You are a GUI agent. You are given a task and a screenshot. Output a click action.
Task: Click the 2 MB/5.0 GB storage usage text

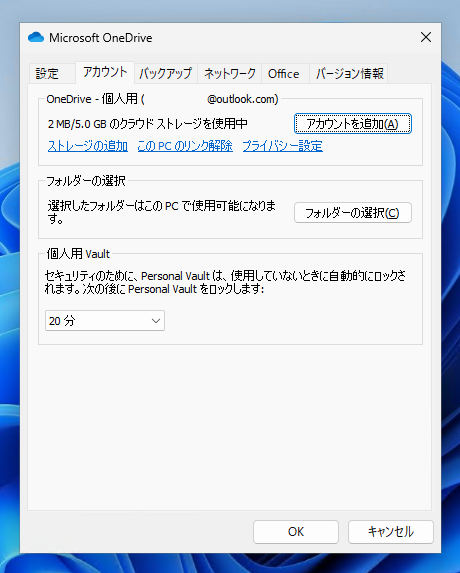pyautogui.click(x=147, y=124)
